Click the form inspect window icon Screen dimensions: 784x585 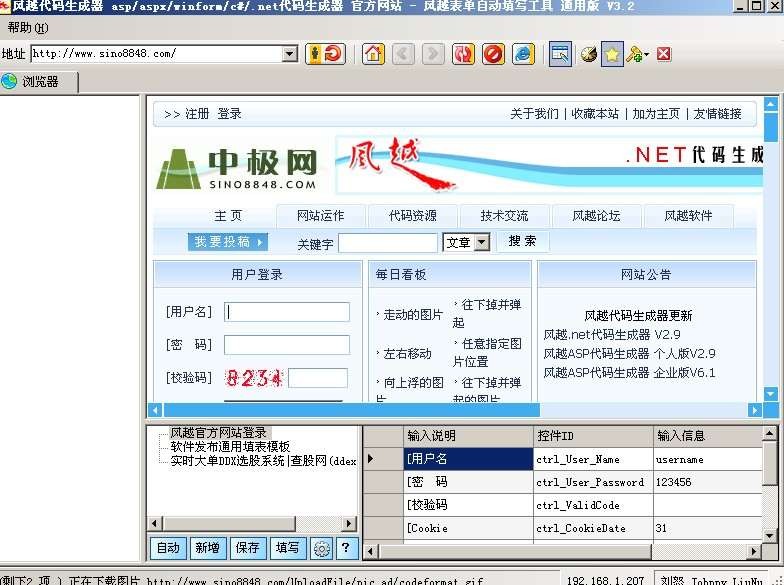pyautogui.click(x=560, y=54)
